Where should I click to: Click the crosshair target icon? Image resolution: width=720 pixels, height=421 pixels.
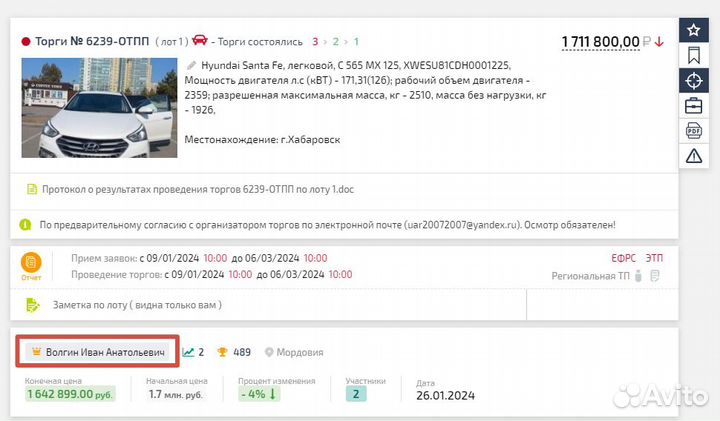point(693,81)
